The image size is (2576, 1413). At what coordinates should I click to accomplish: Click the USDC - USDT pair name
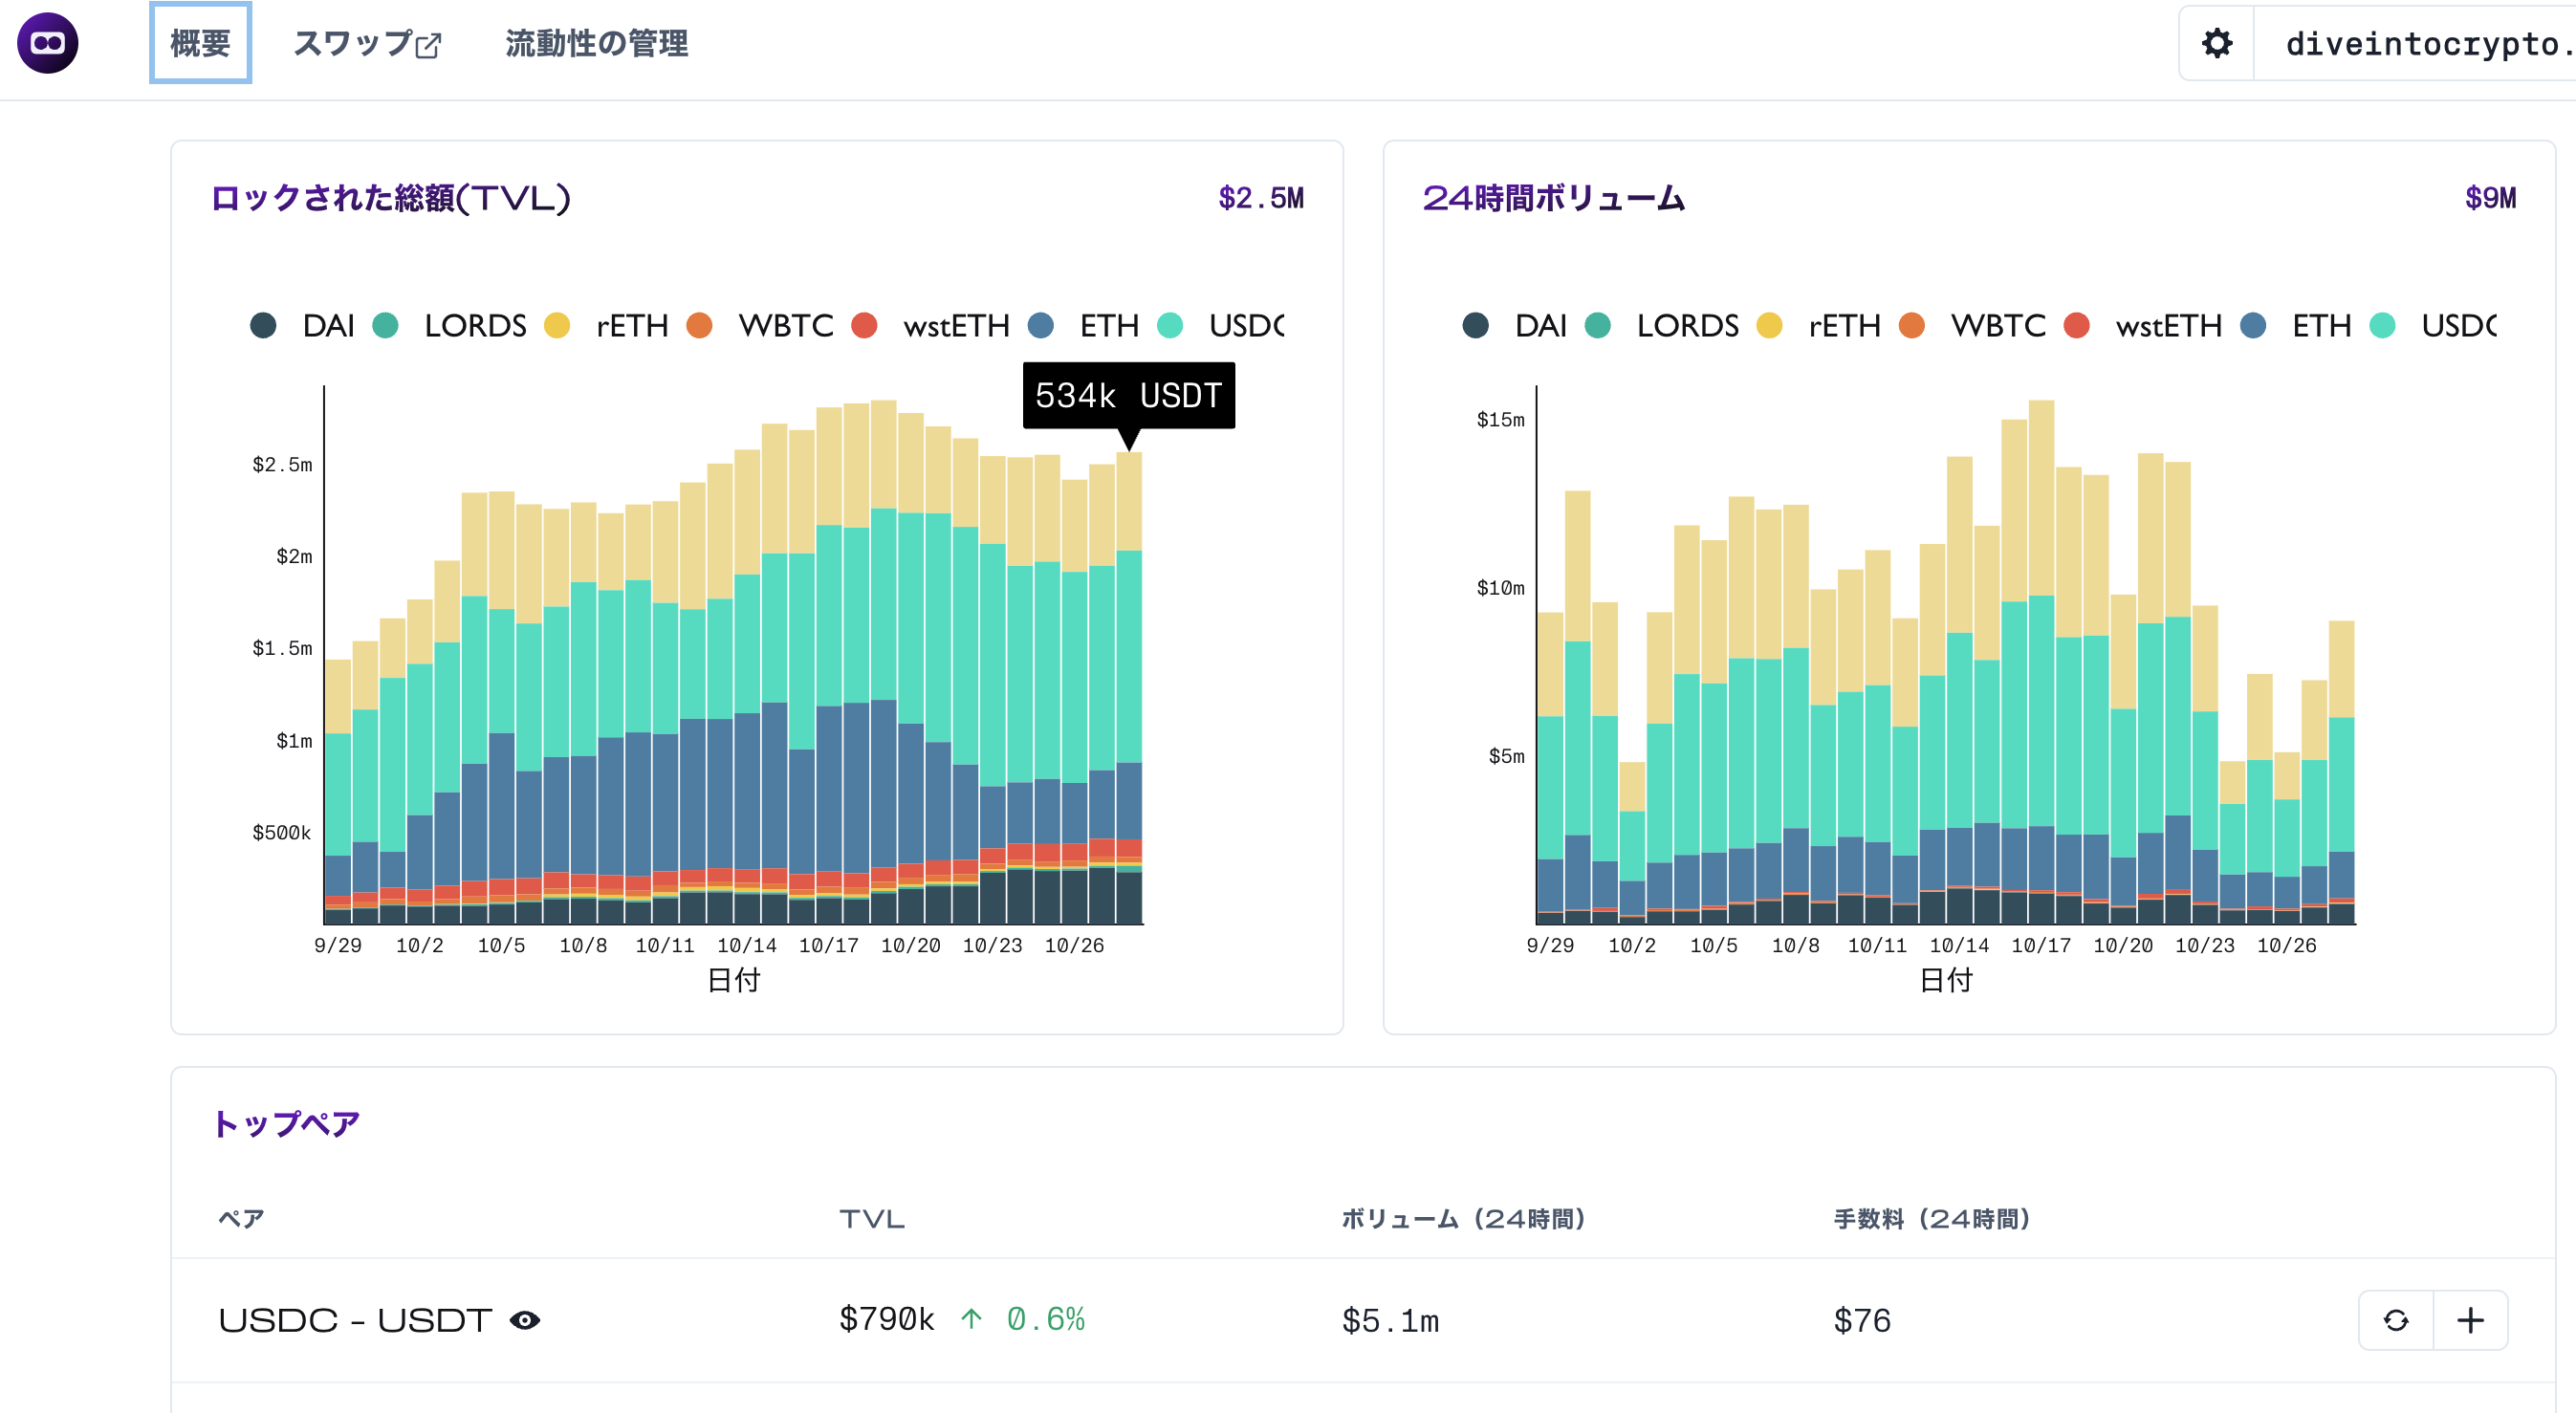coord(355,1320)
